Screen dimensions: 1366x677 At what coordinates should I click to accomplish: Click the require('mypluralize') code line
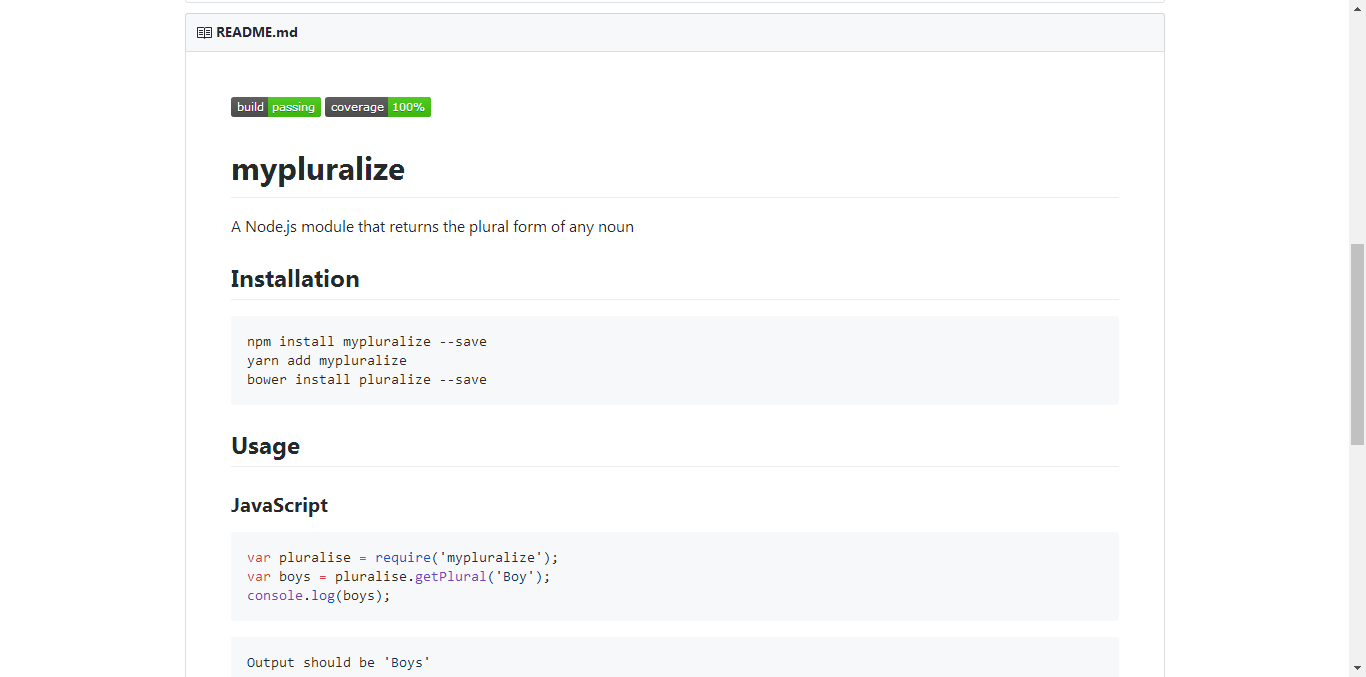pos(403,558)
